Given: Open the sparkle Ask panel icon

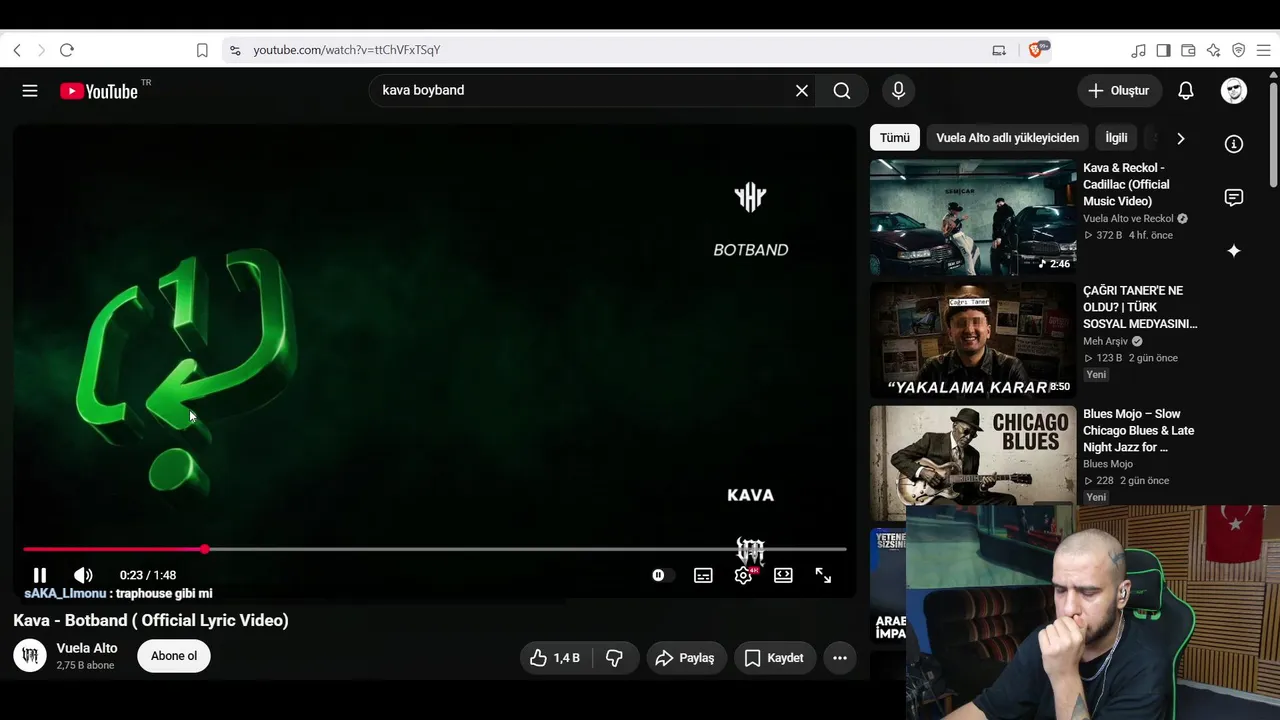Looking at the screenshot, I should pyautogui.click(x=1234, y=251).
